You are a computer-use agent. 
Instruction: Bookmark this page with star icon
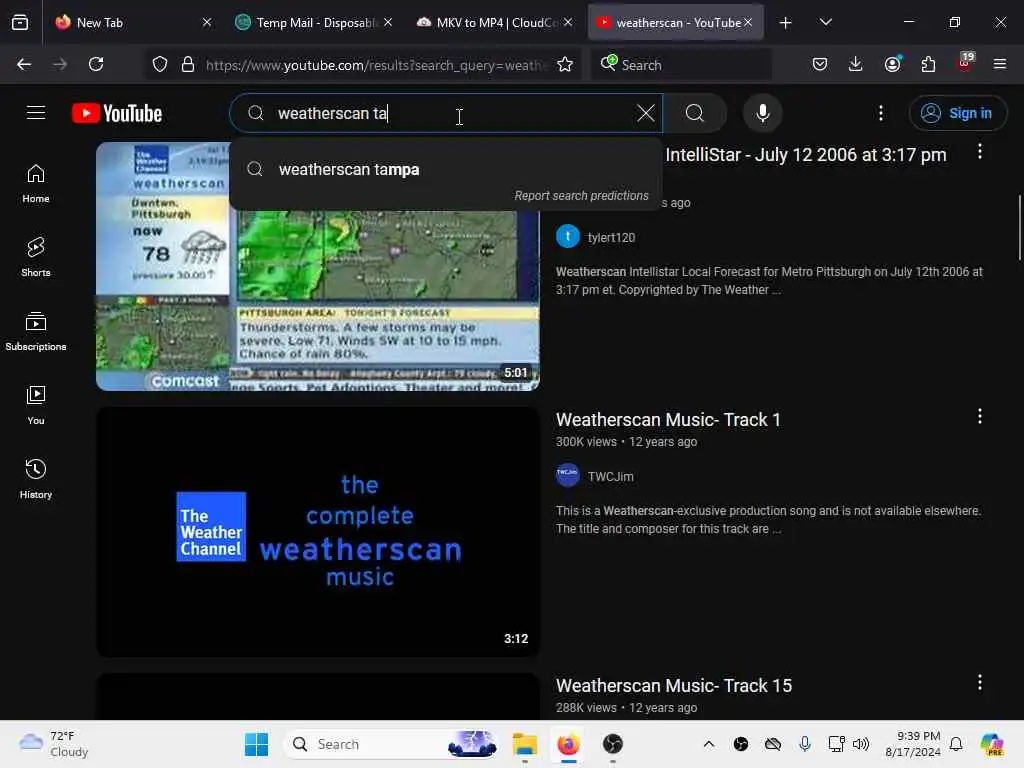point(565,64)
